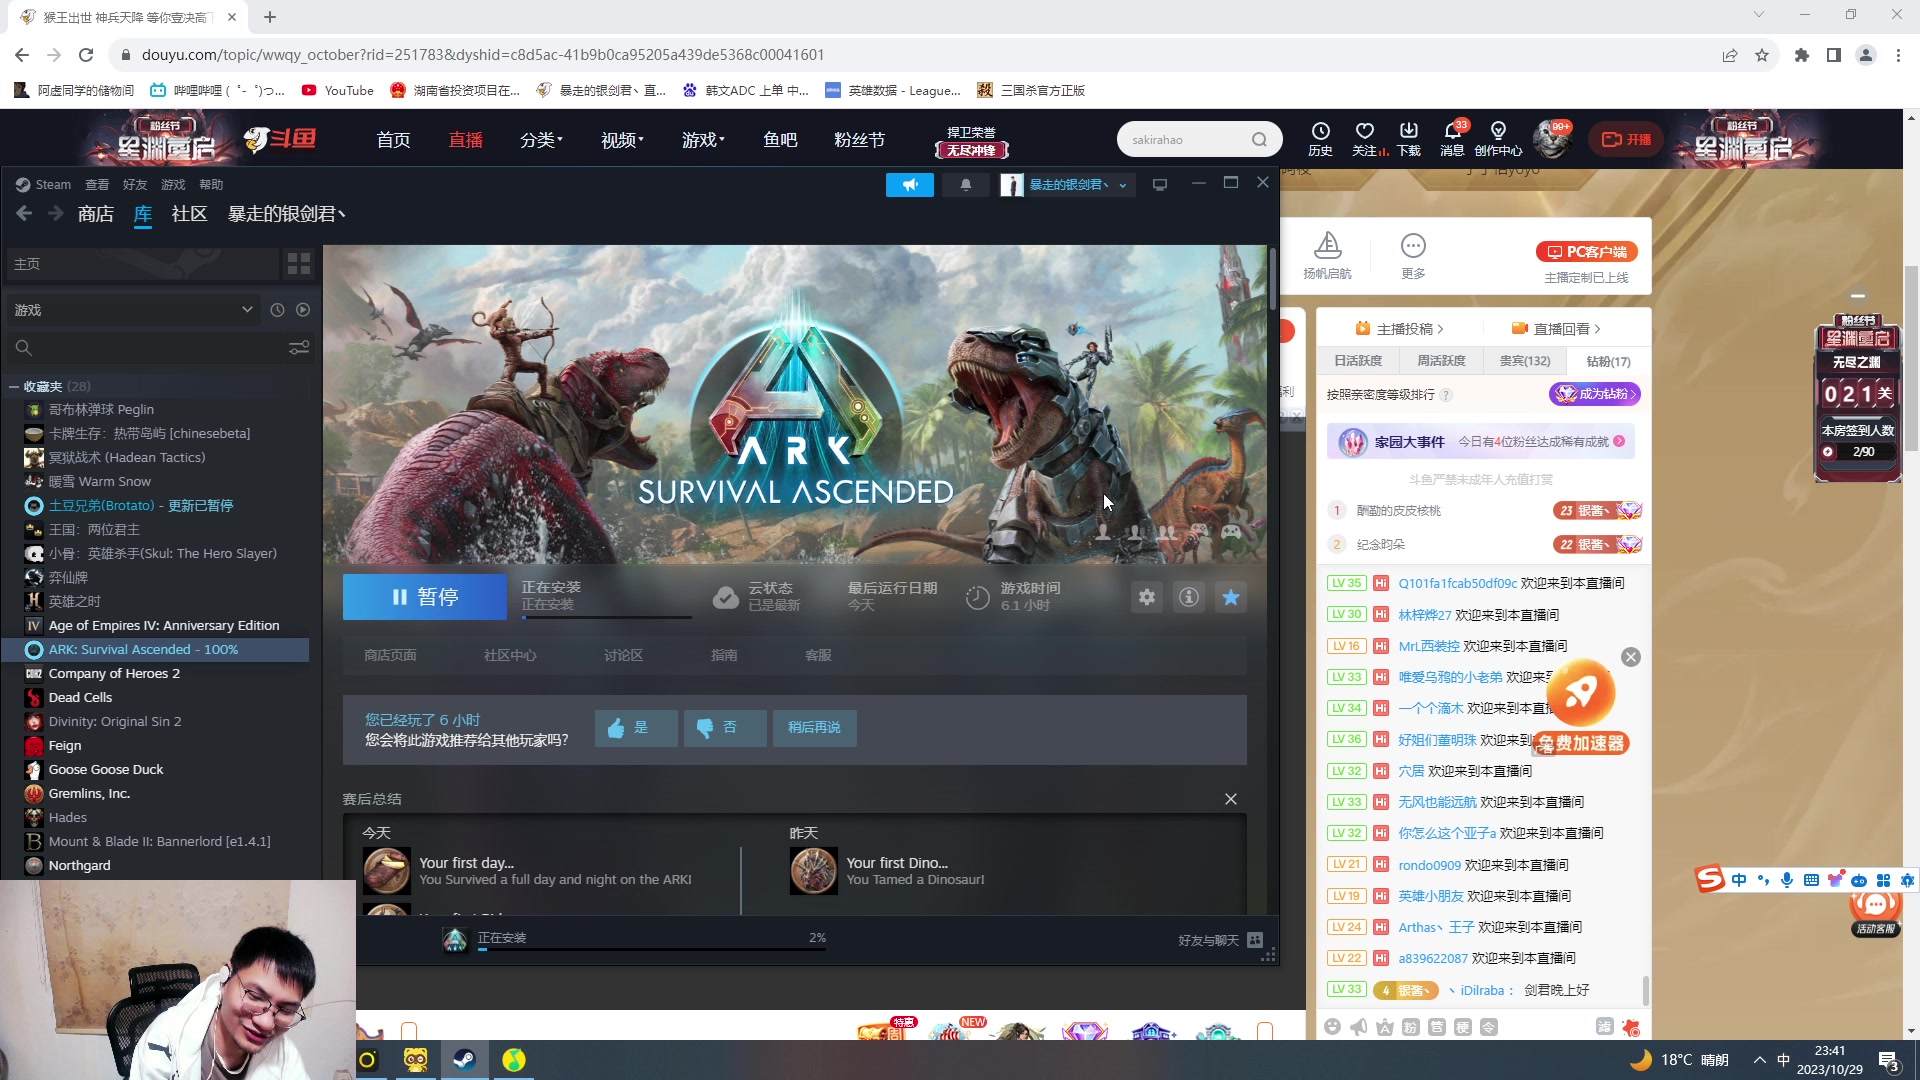Click the 稍后再说 button
Screen dimensions: 1920x1080
(814, 728)
